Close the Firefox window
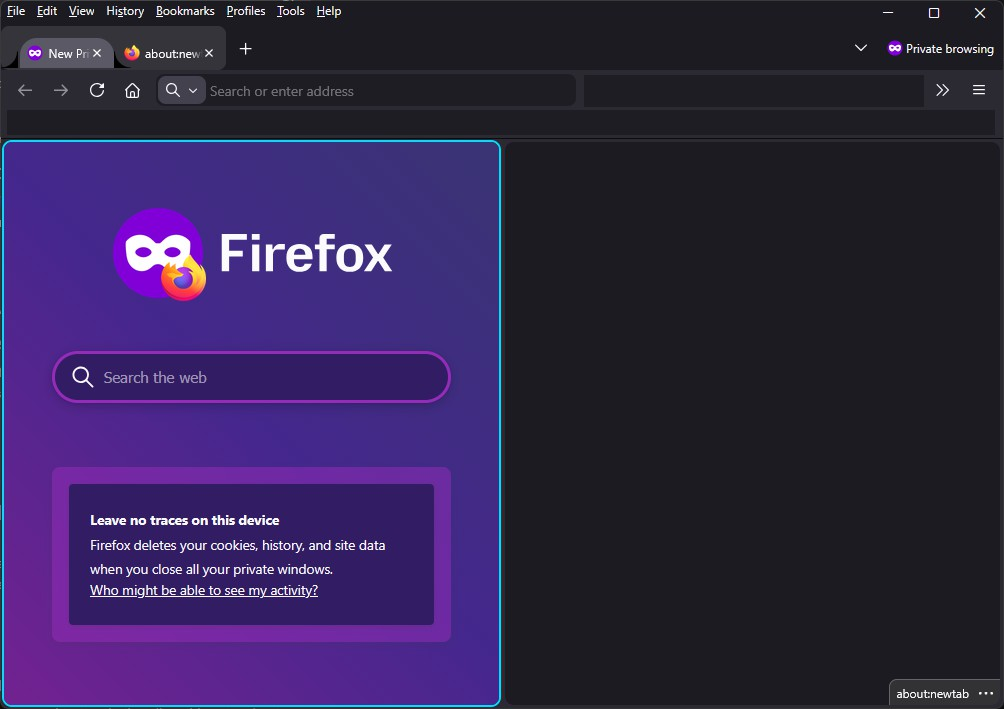Screen dimensions: 1004x709 980,12
